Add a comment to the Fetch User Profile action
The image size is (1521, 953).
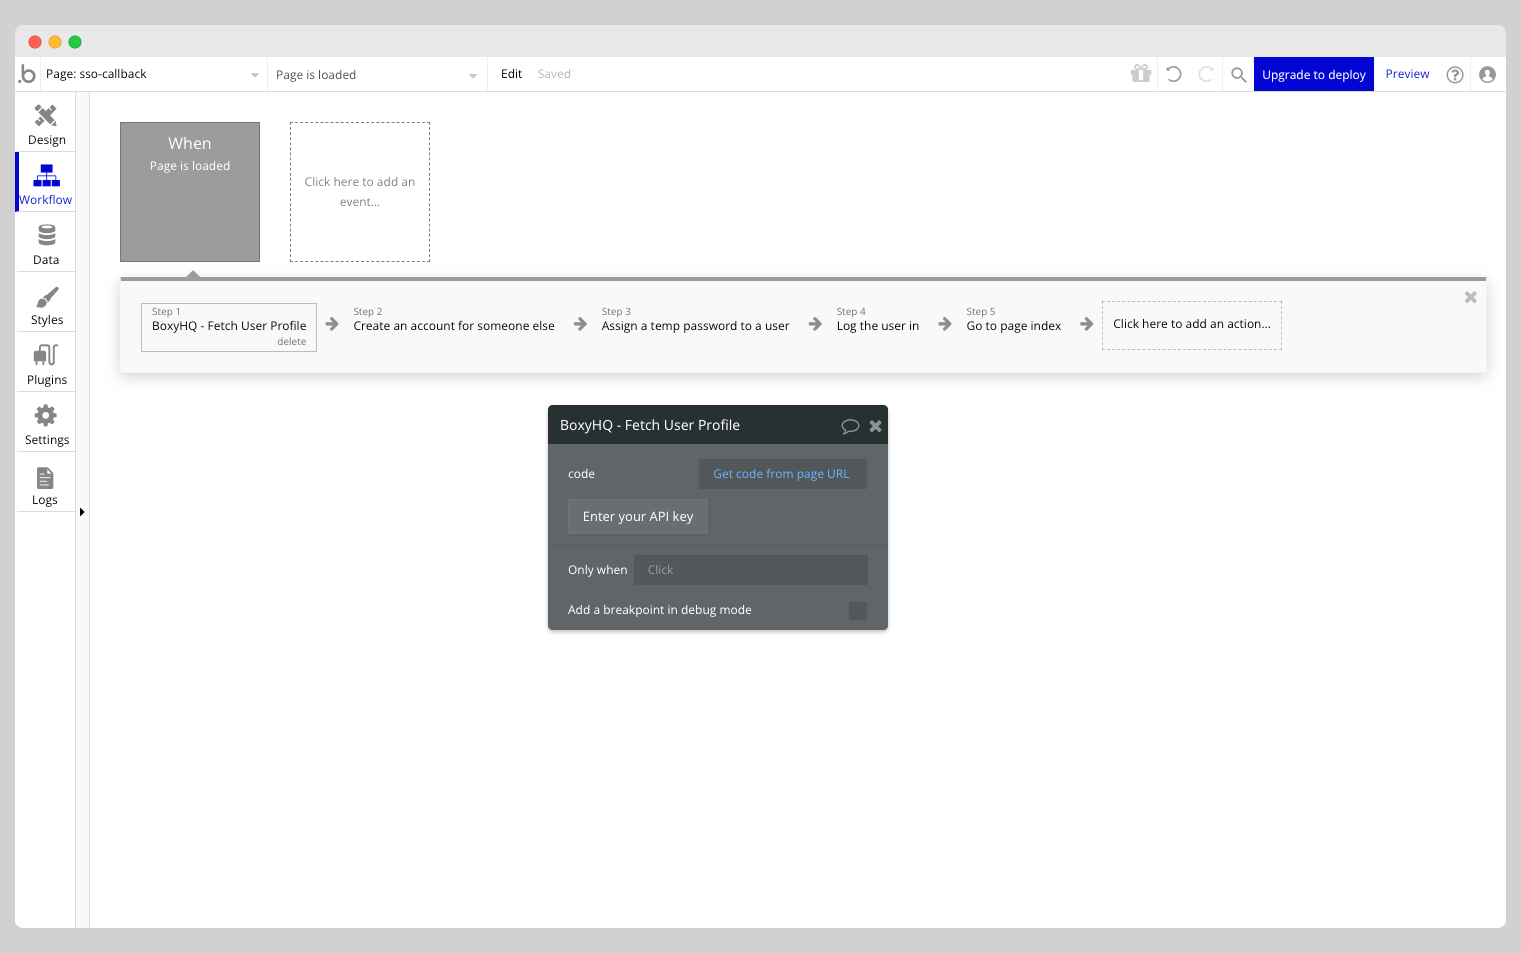click(850, 425)
